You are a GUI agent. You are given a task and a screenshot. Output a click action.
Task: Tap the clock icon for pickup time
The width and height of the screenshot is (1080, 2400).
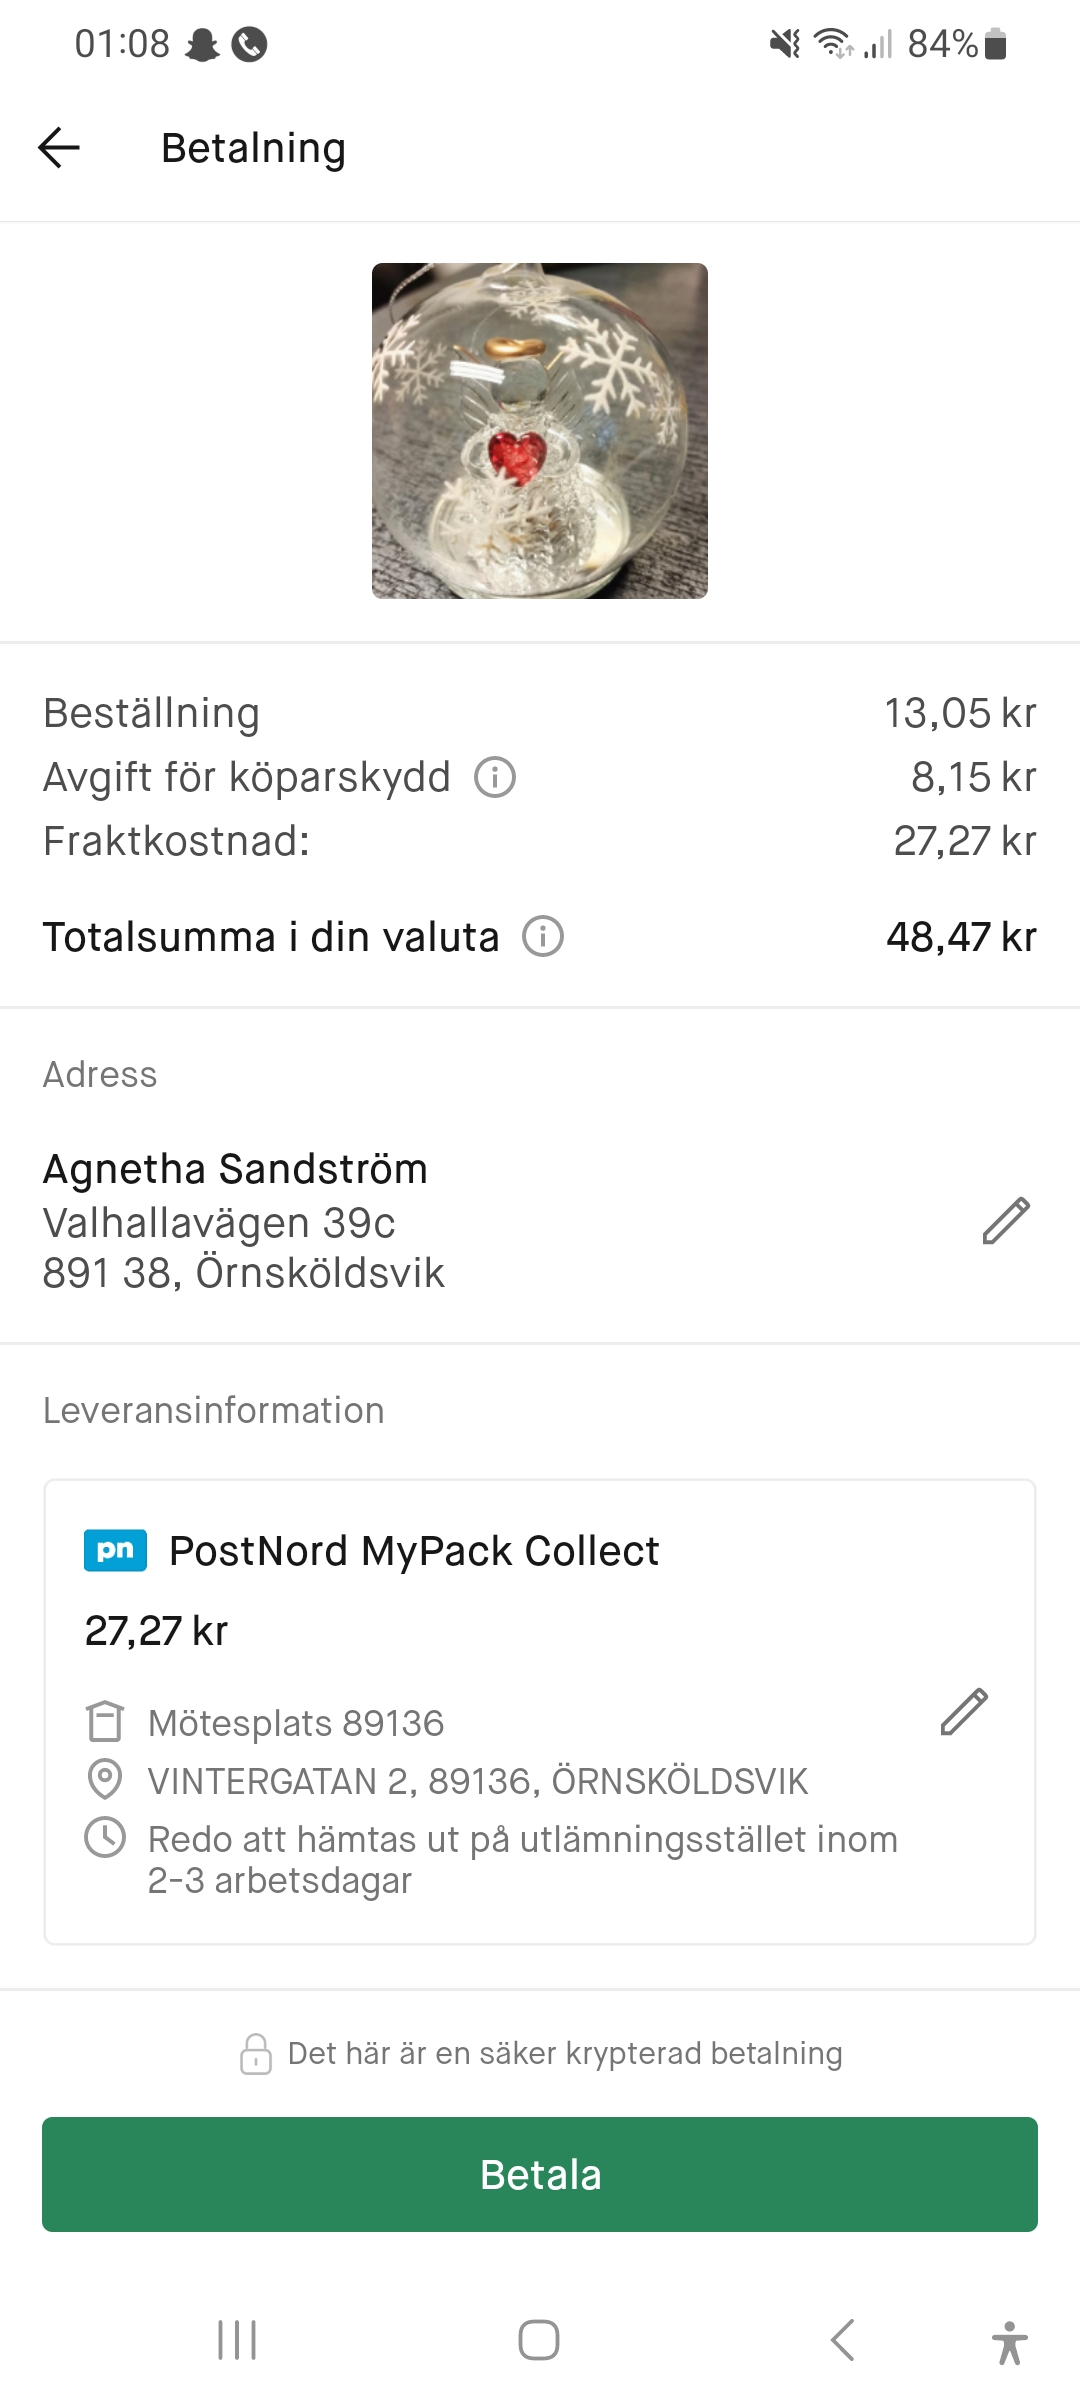point(105,1838)
